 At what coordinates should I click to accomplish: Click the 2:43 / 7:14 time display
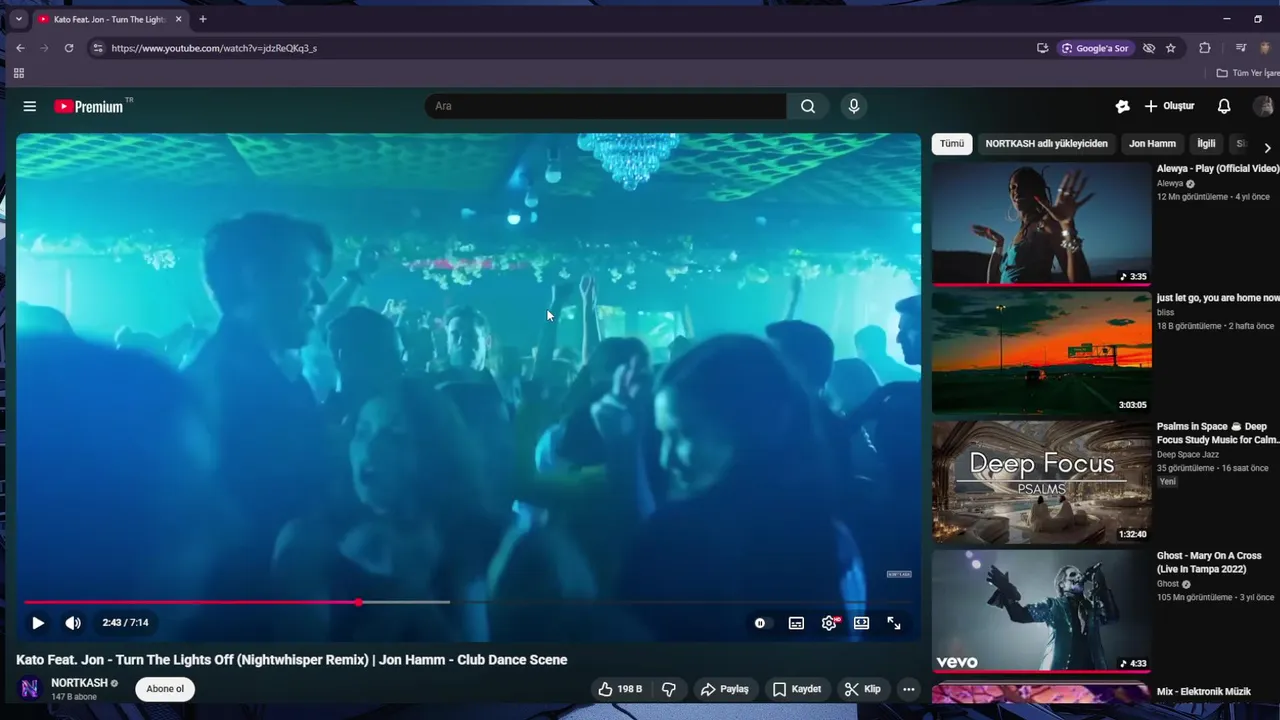tap(125, 623)
